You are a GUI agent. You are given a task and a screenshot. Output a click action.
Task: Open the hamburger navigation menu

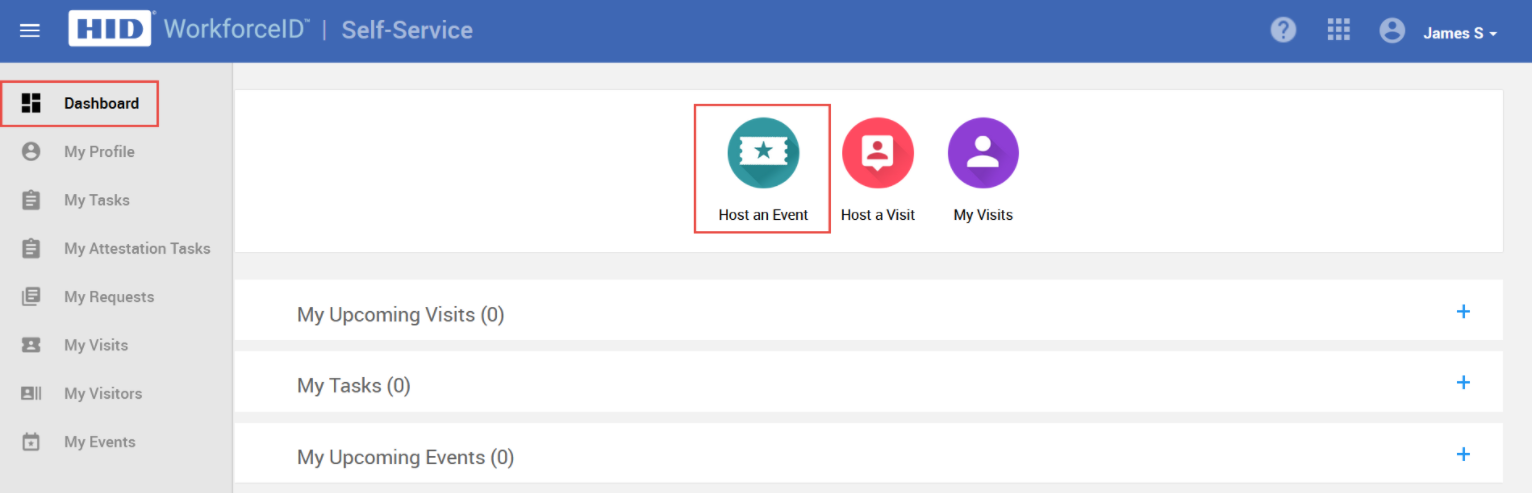[30, 30]
